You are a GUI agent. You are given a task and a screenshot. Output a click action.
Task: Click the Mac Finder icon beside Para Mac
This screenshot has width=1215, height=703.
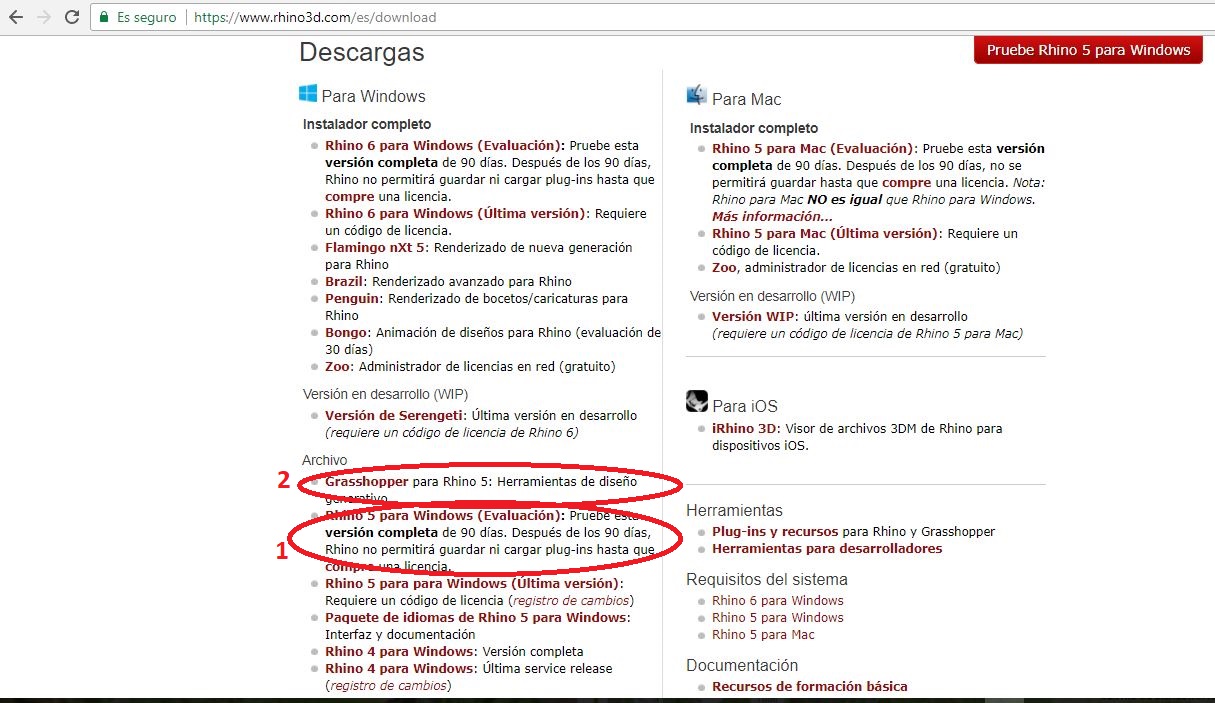pos(697,95)
